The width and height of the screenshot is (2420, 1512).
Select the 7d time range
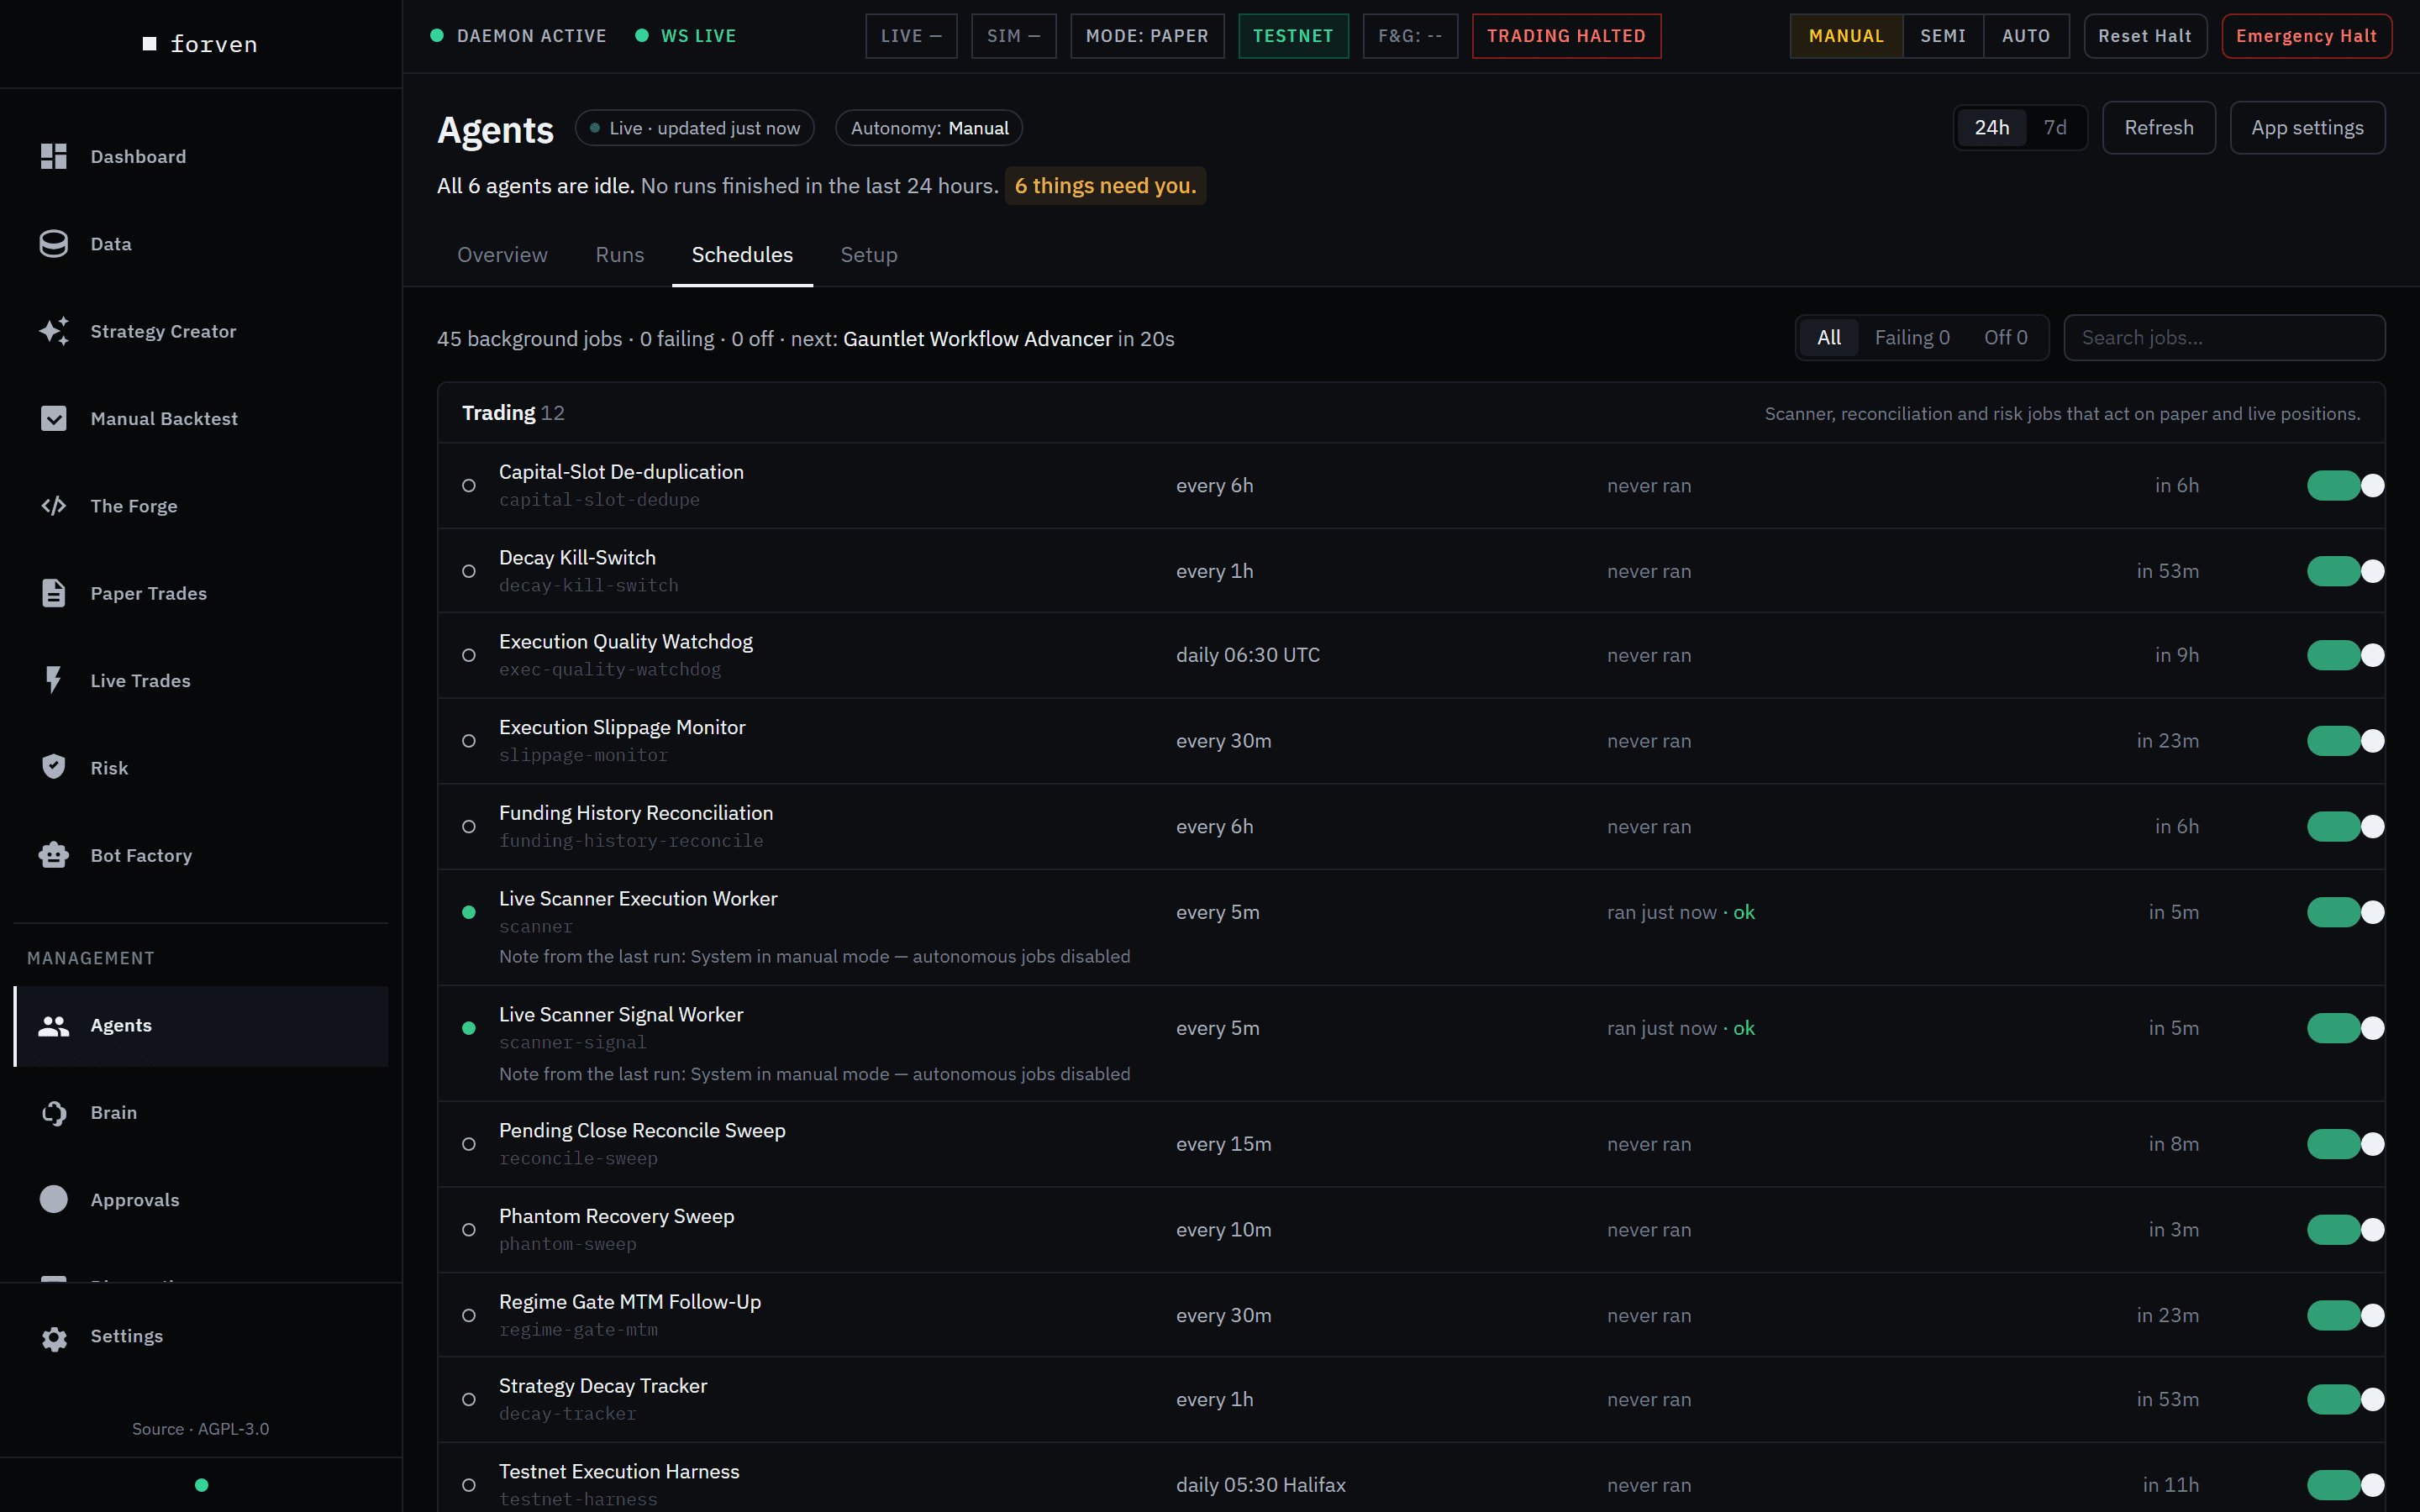click(2055, 128)
